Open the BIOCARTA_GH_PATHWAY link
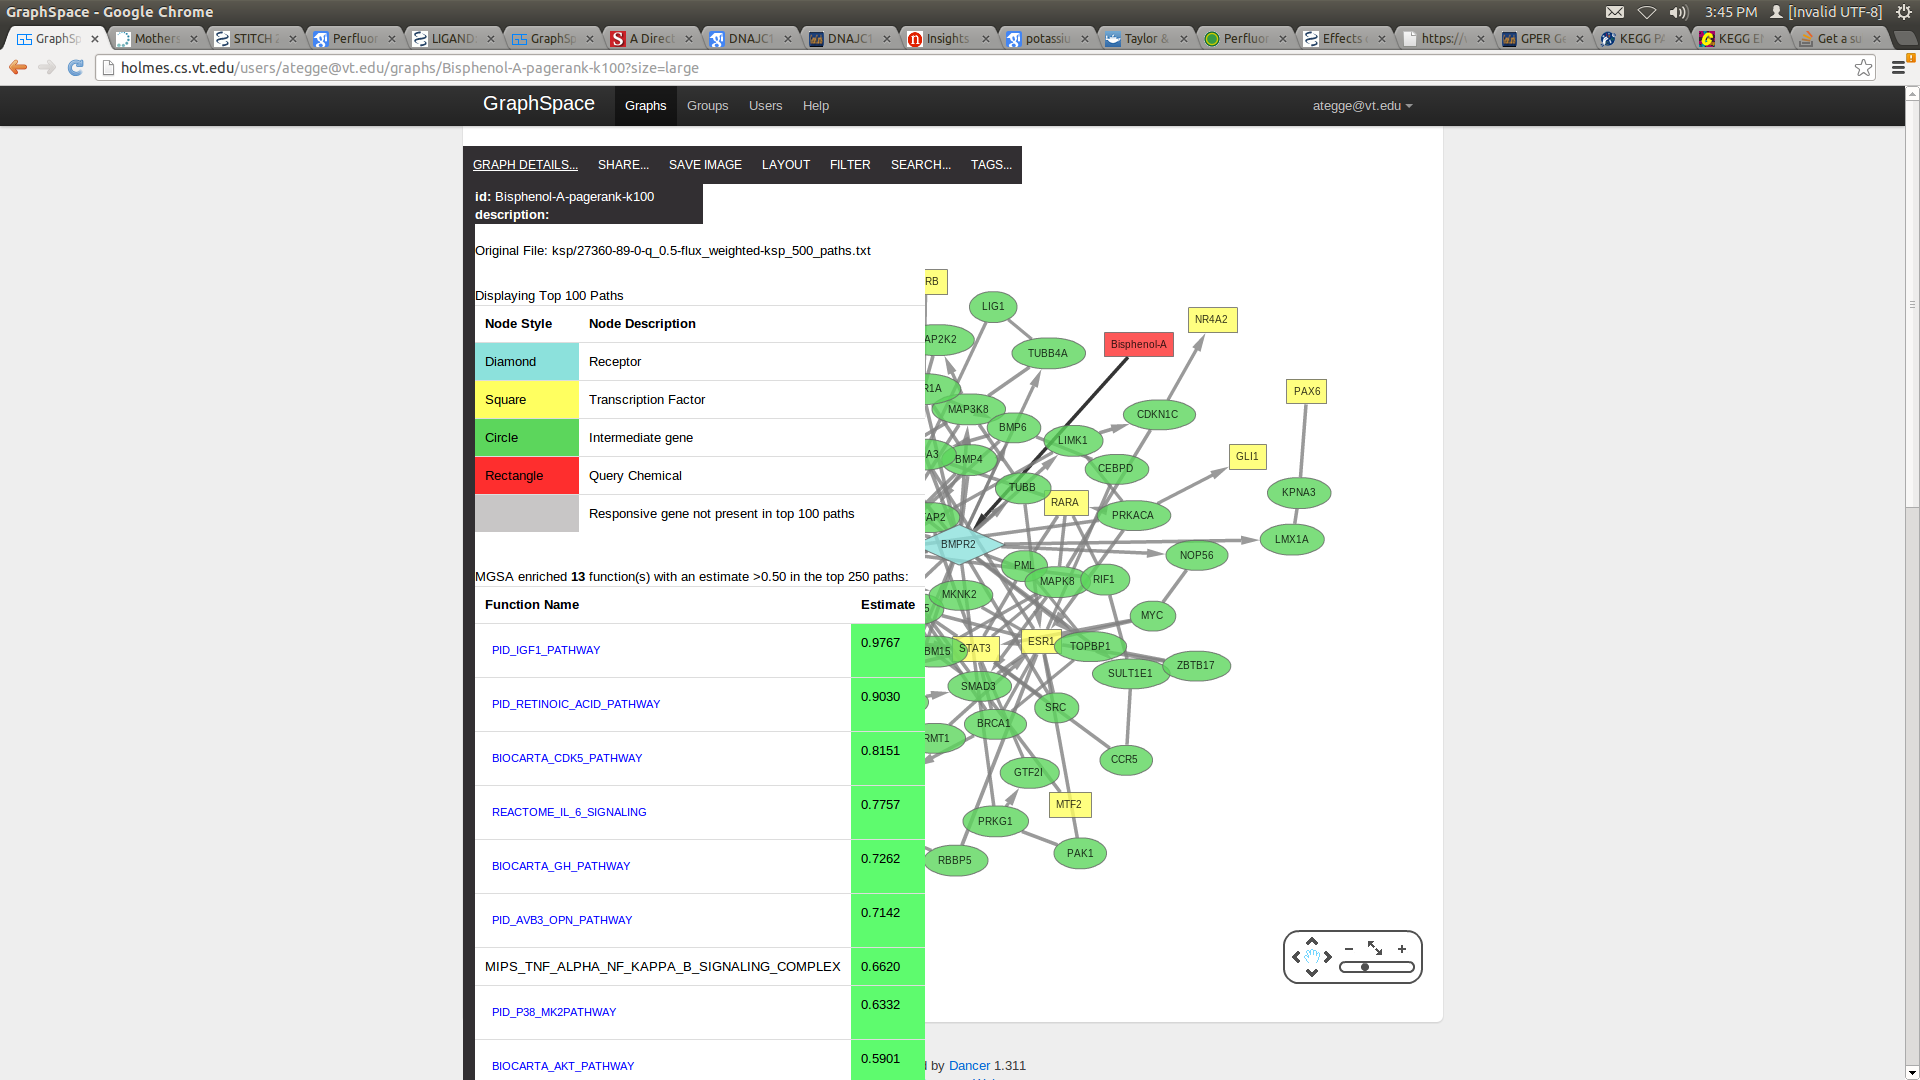1920x1080 pixels. pos(561,866)
